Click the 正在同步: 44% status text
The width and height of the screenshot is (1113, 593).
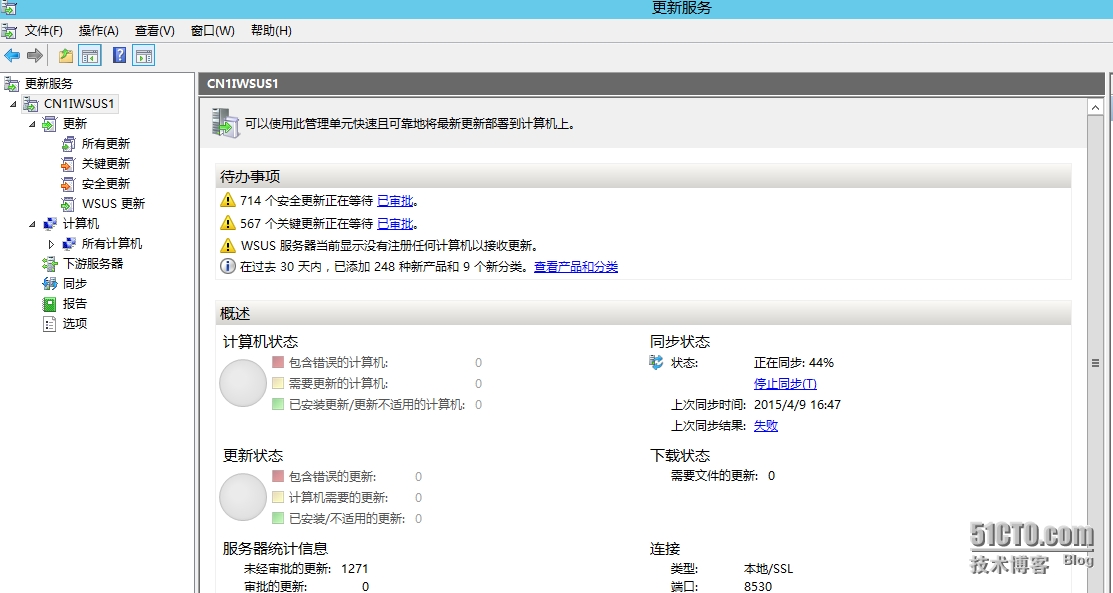[794, 362]
